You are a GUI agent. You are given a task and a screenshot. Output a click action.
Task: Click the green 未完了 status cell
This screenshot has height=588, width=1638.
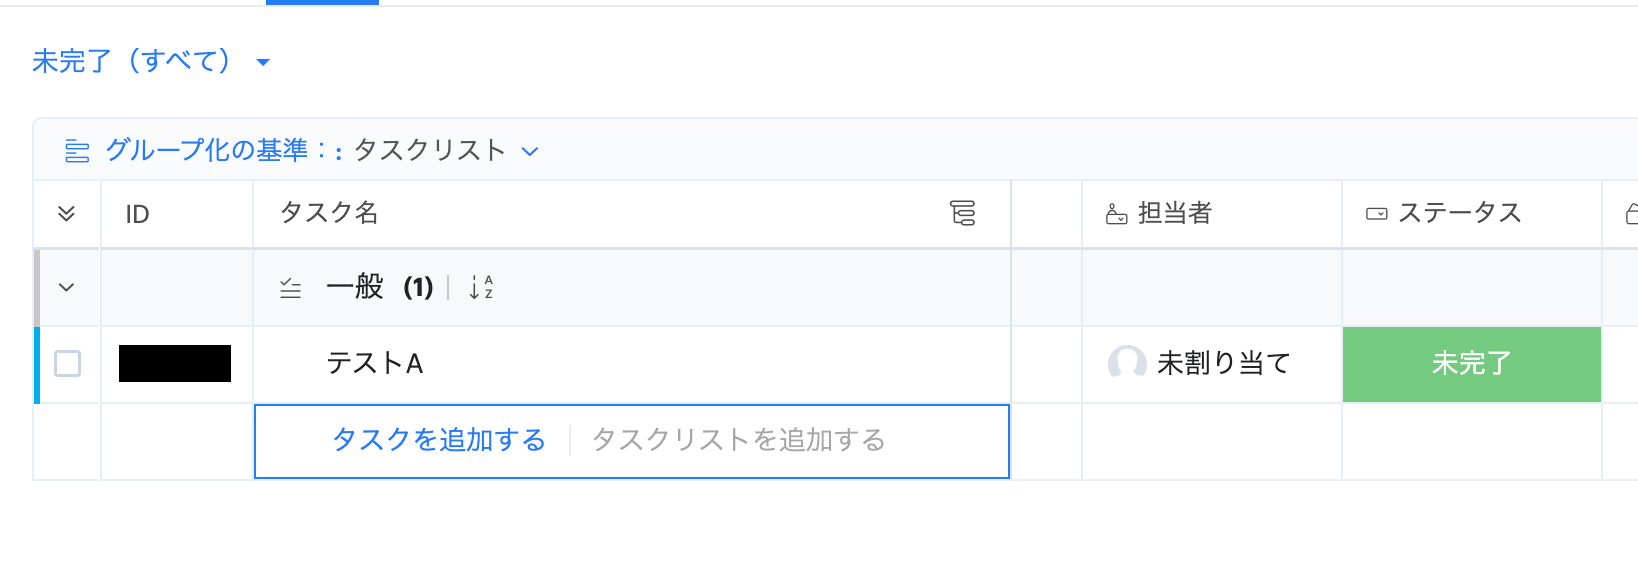coord(1471,364)
